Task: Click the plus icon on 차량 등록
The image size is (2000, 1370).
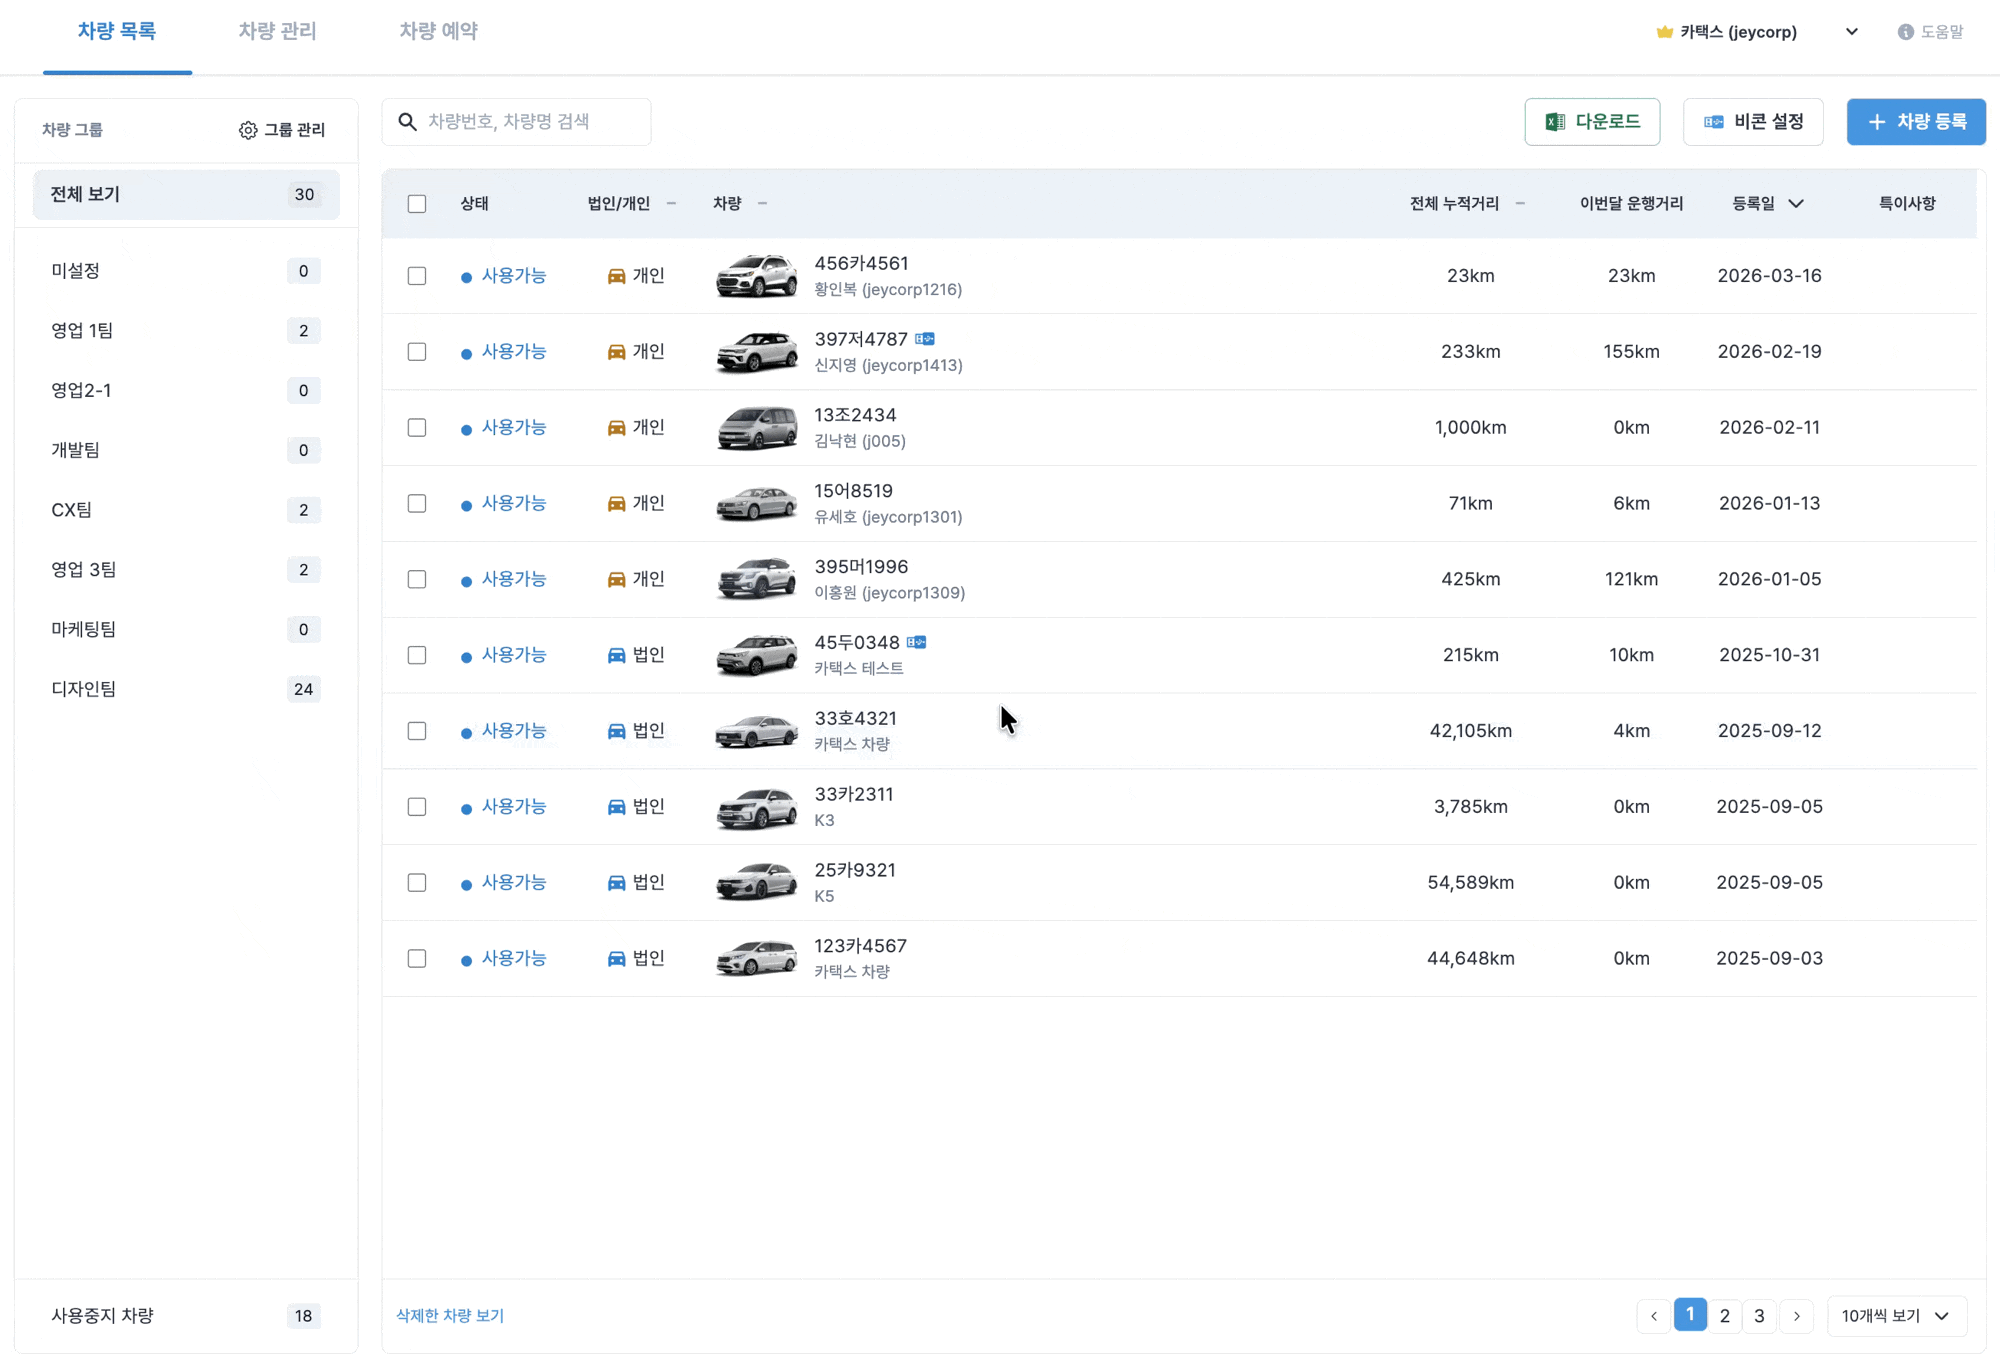Action: pyautogui.click(x=1877, y=122)
